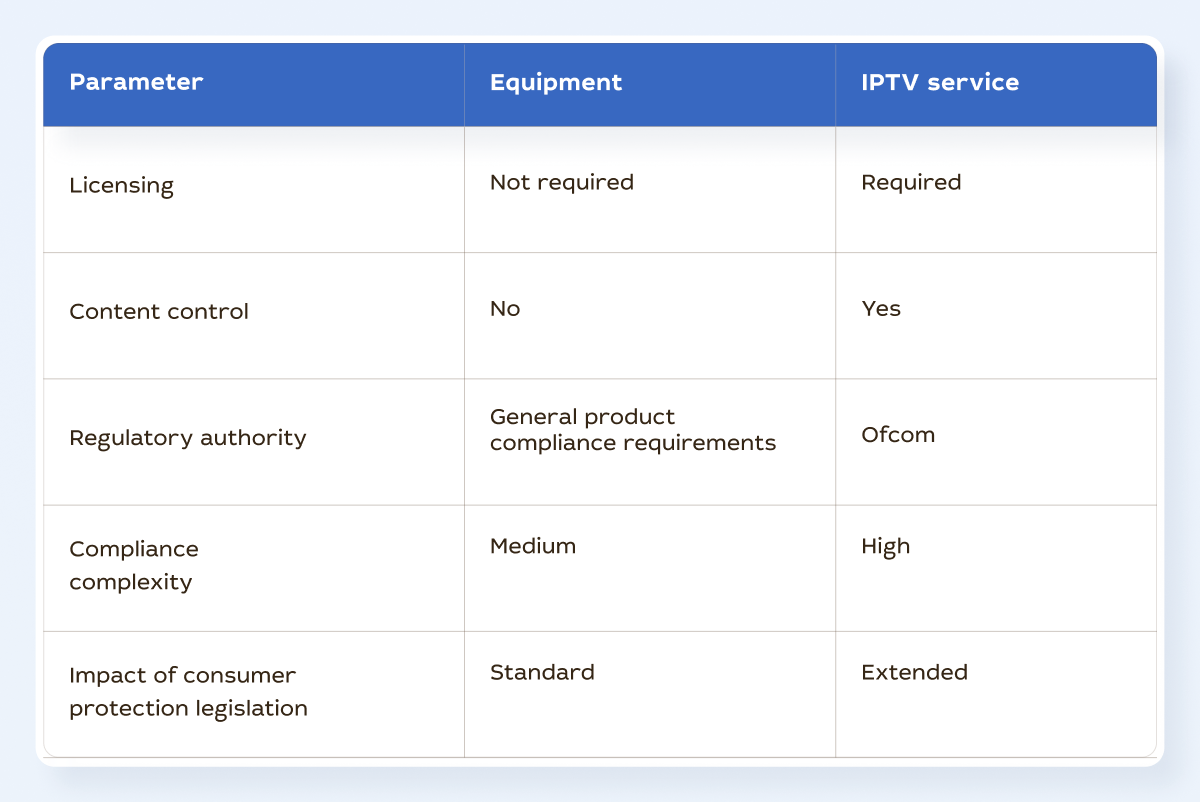The height and width of the screenshot is (802, 1200).
Task: Click the 'Required' licensing cell
Action: pos(911,182)
